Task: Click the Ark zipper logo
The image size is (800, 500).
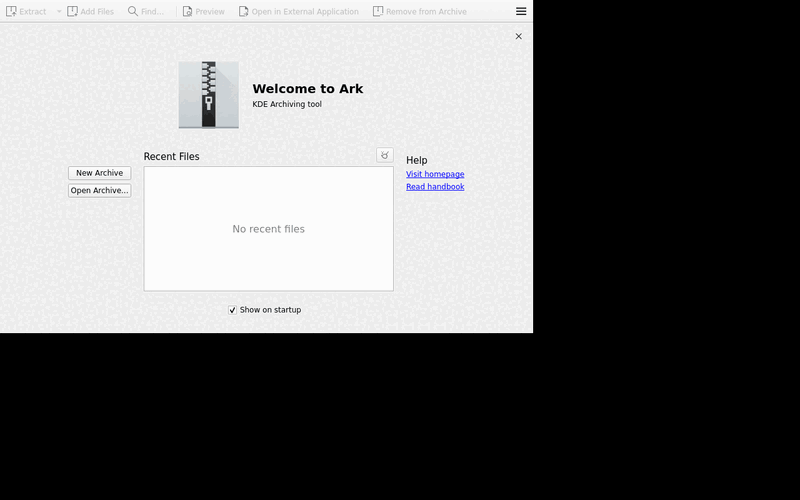Action: point(209,95)
